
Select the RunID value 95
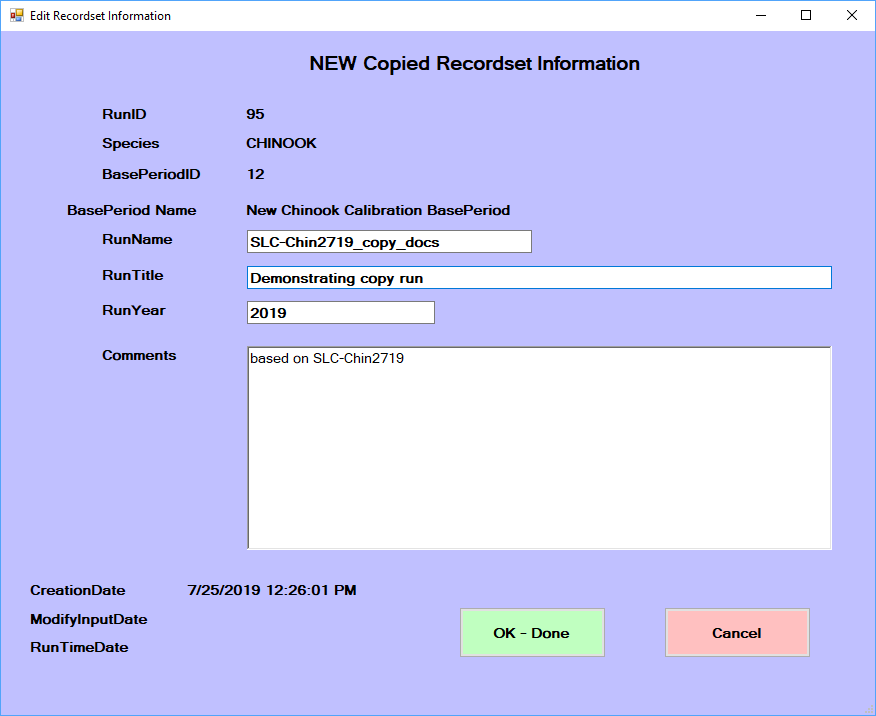(x=255, y=114)
